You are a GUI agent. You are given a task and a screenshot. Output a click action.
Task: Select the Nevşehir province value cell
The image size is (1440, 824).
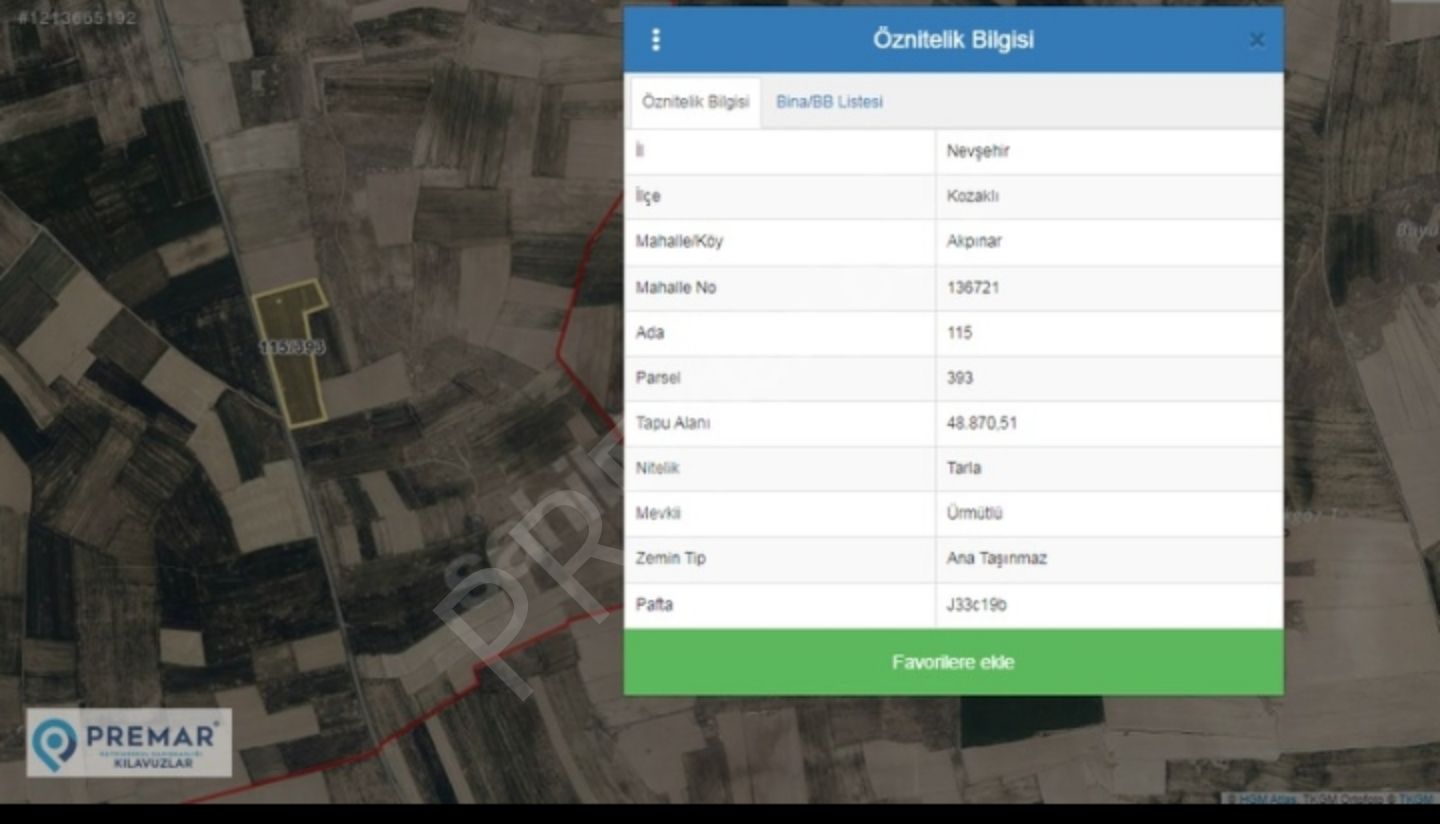[x=978, y=151]
